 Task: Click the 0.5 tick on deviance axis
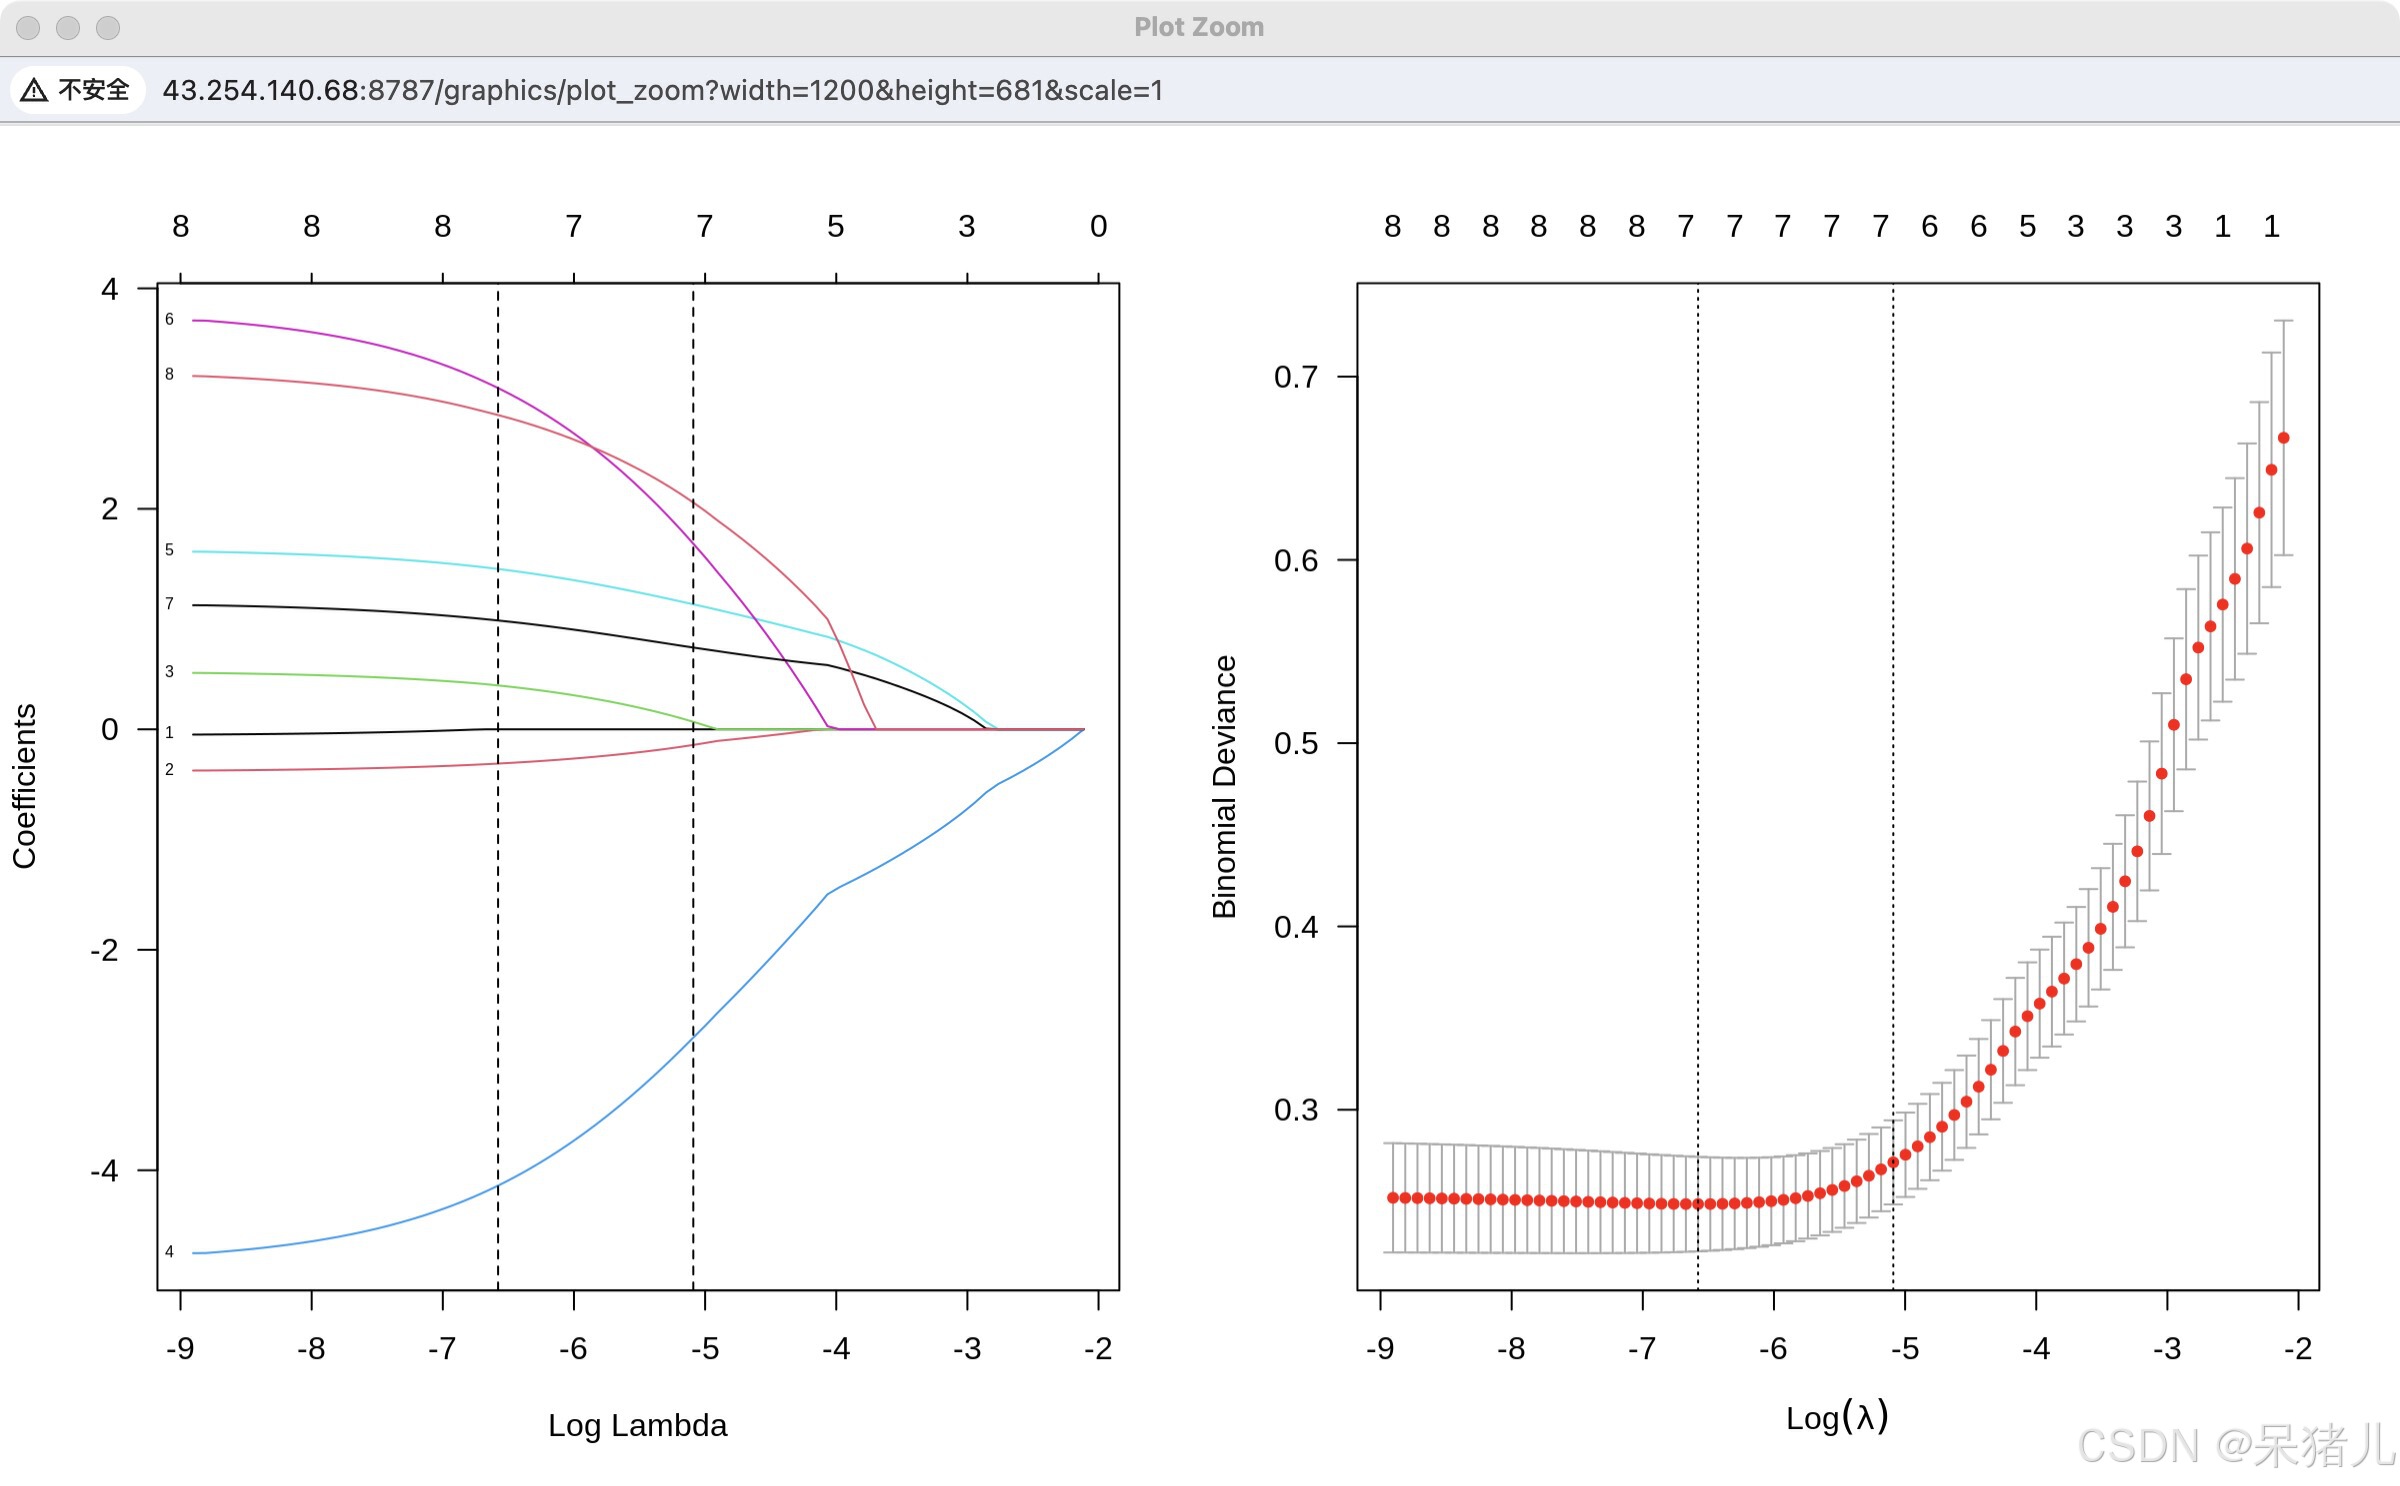(x=1296, y=743)
